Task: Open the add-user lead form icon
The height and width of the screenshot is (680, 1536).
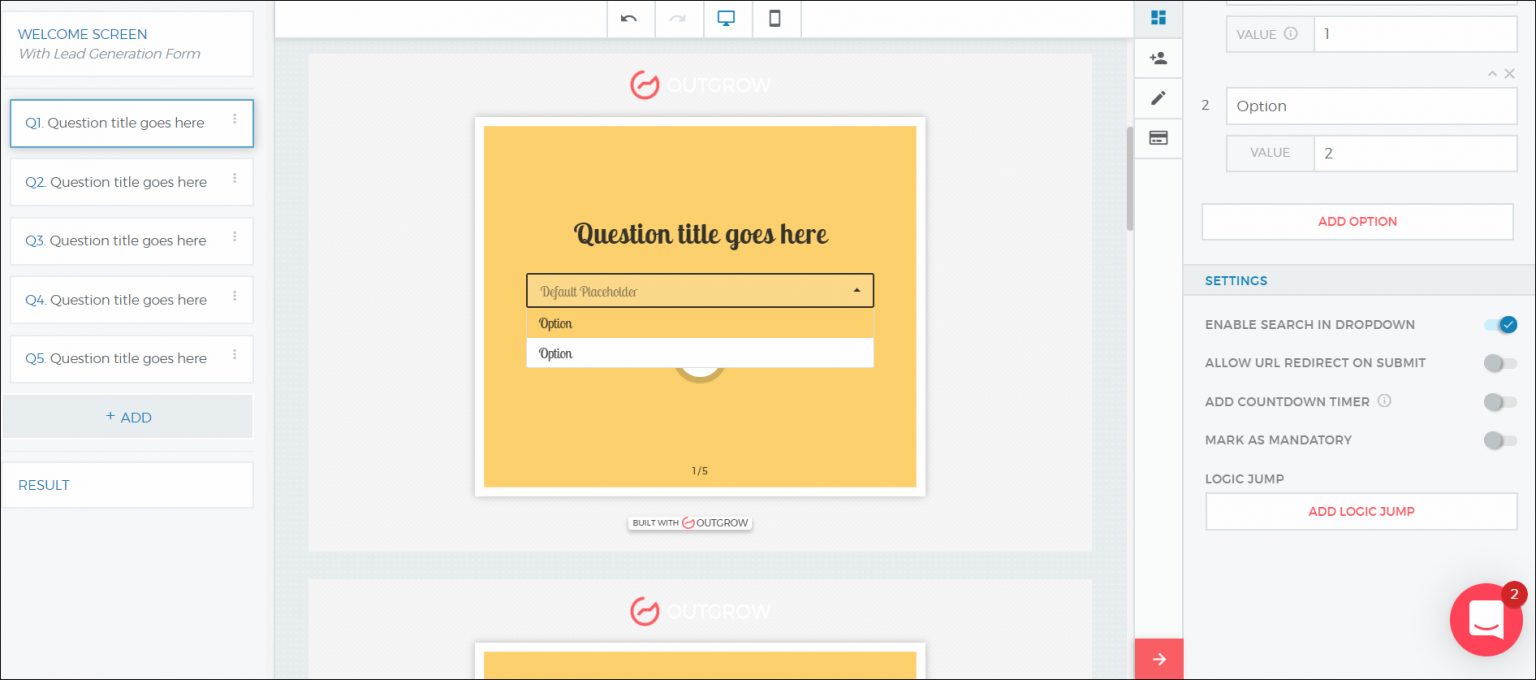Action: (1158, 58)
